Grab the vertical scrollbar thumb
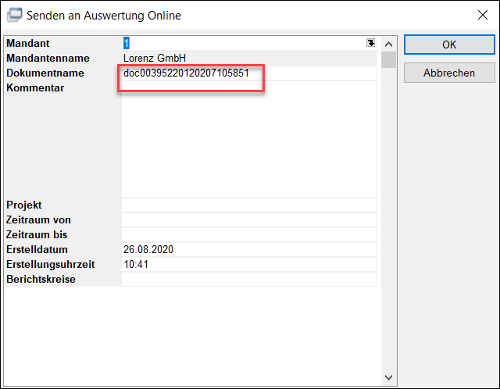The image size is (500, 389). [x=388, y=60]
